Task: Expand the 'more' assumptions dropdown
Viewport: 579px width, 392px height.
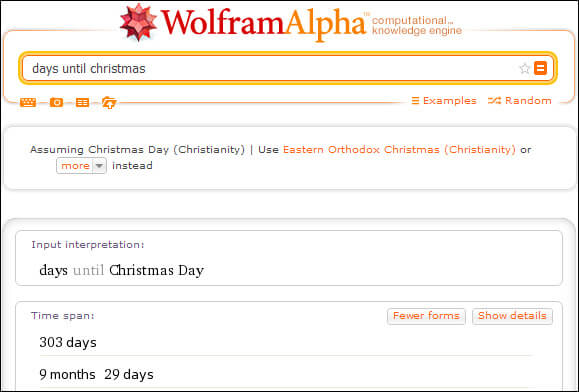Action: pos(81,166)
